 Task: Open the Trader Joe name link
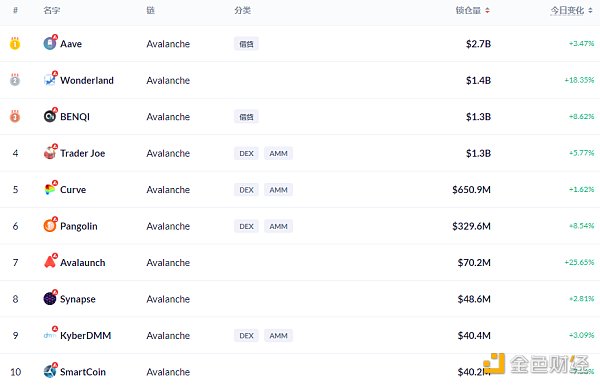click(x=83, y=153)
